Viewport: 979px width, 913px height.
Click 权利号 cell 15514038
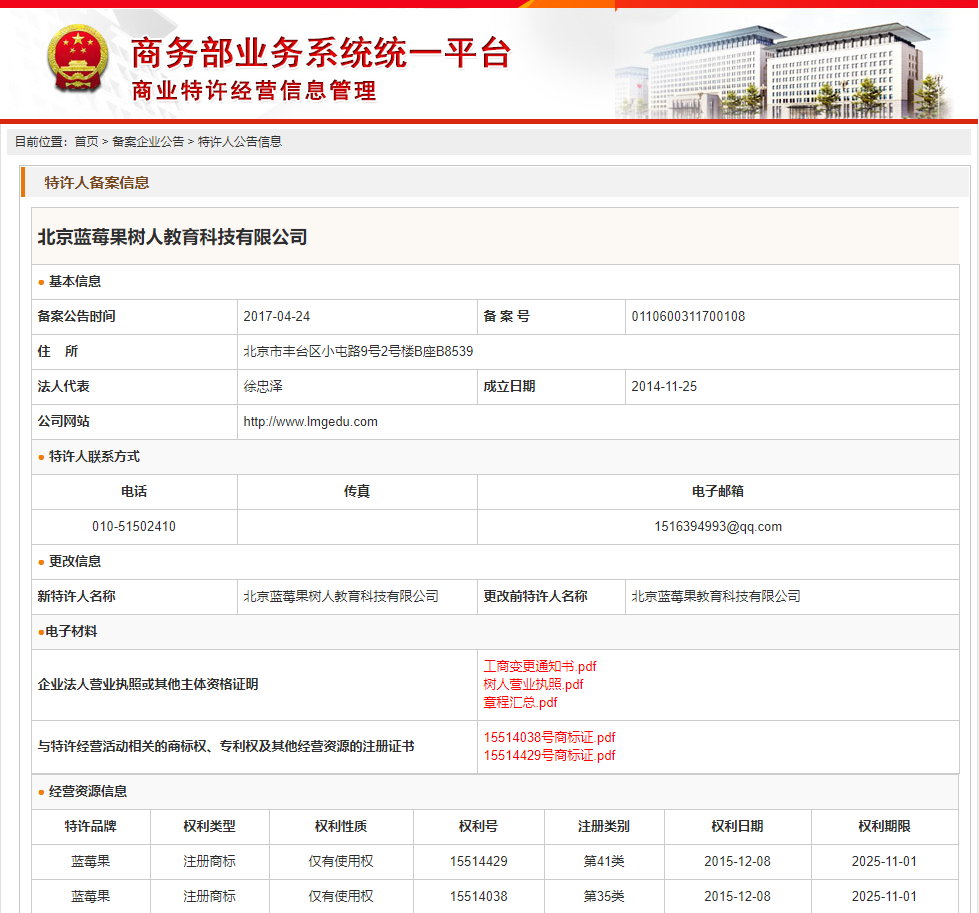[479, 896]
